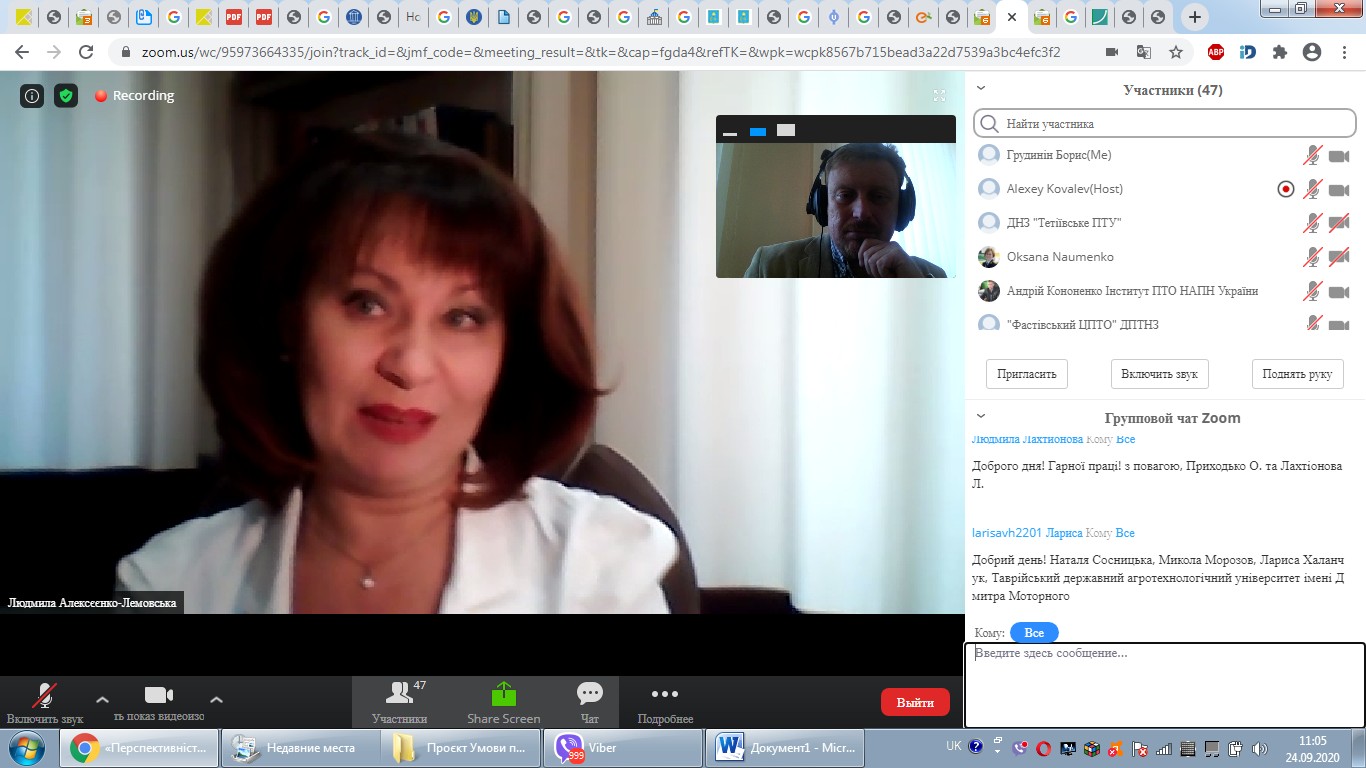The image size is (1366, 768).
Task: Open the Chat panel icon
Action: coord(590,701)
